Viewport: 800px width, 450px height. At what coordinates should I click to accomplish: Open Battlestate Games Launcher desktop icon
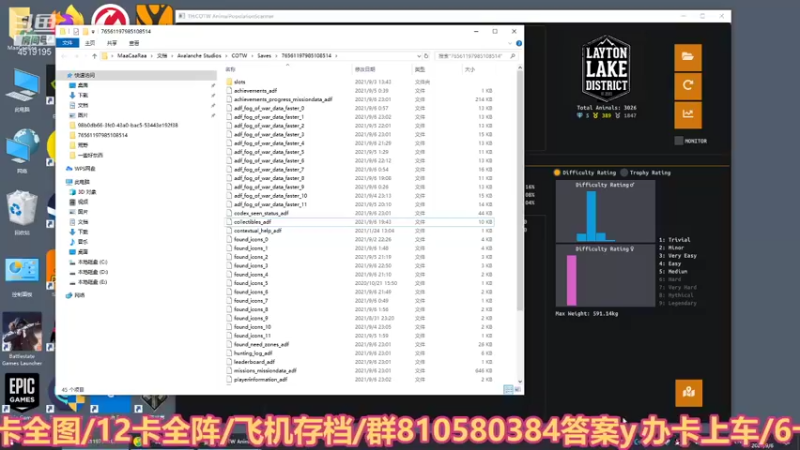coord(21,339)
